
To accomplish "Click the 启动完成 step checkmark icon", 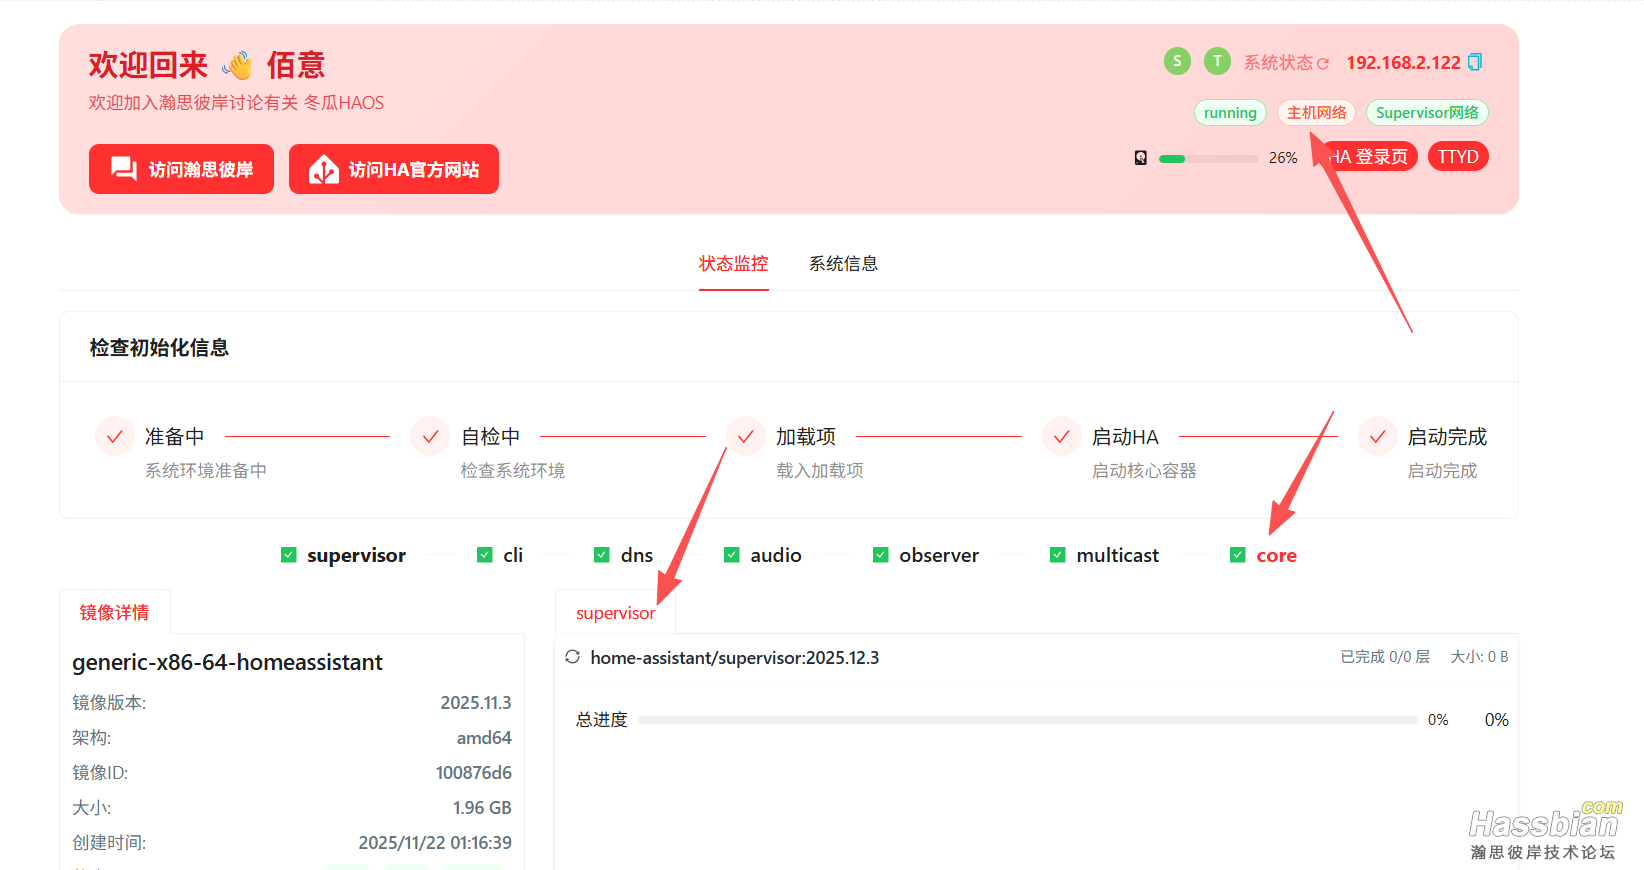I will click(x=1377, y=437).
